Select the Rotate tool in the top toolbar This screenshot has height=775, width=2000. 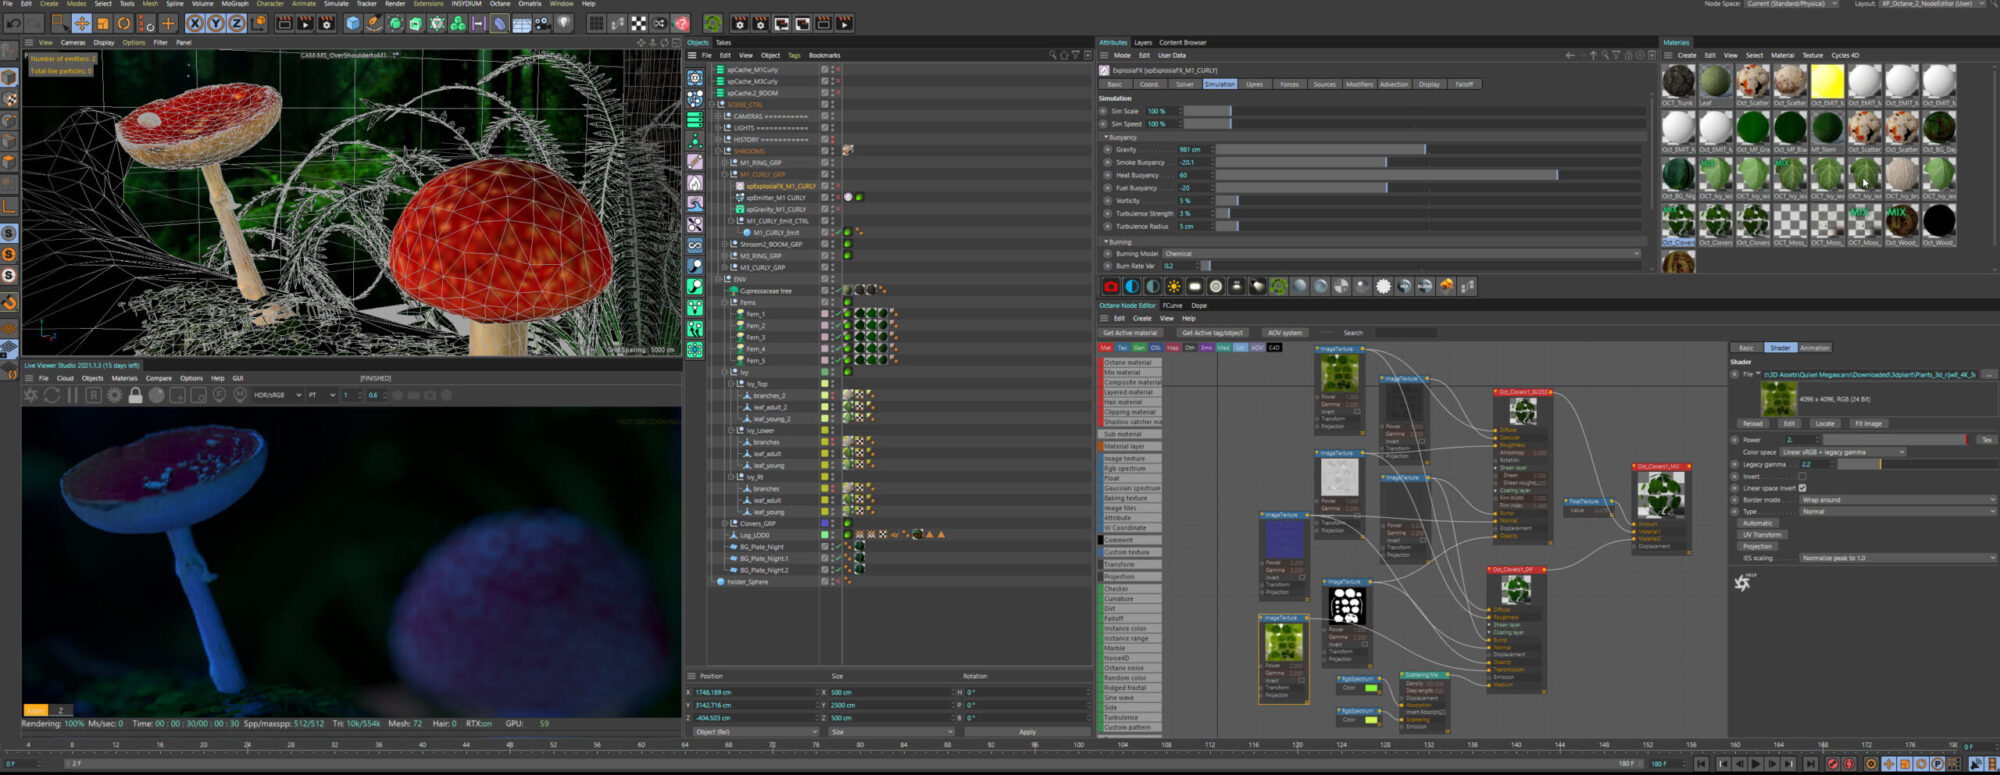[x=124, y=23]
